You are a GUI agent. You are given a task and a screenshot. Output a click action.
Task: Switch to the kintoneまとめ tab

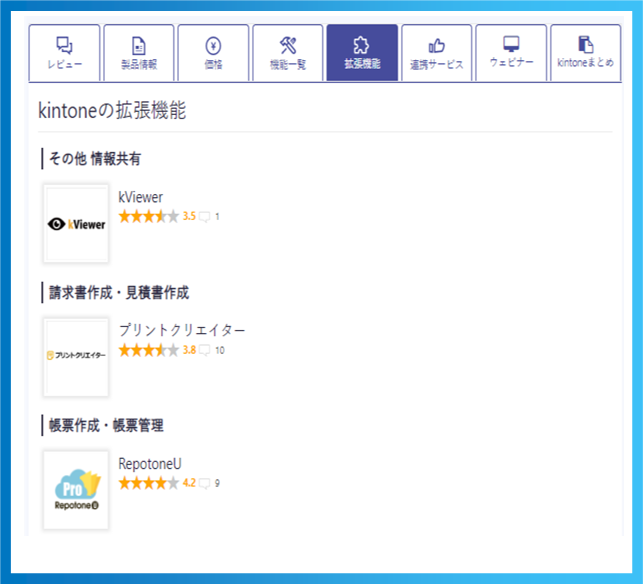[586, 53]
